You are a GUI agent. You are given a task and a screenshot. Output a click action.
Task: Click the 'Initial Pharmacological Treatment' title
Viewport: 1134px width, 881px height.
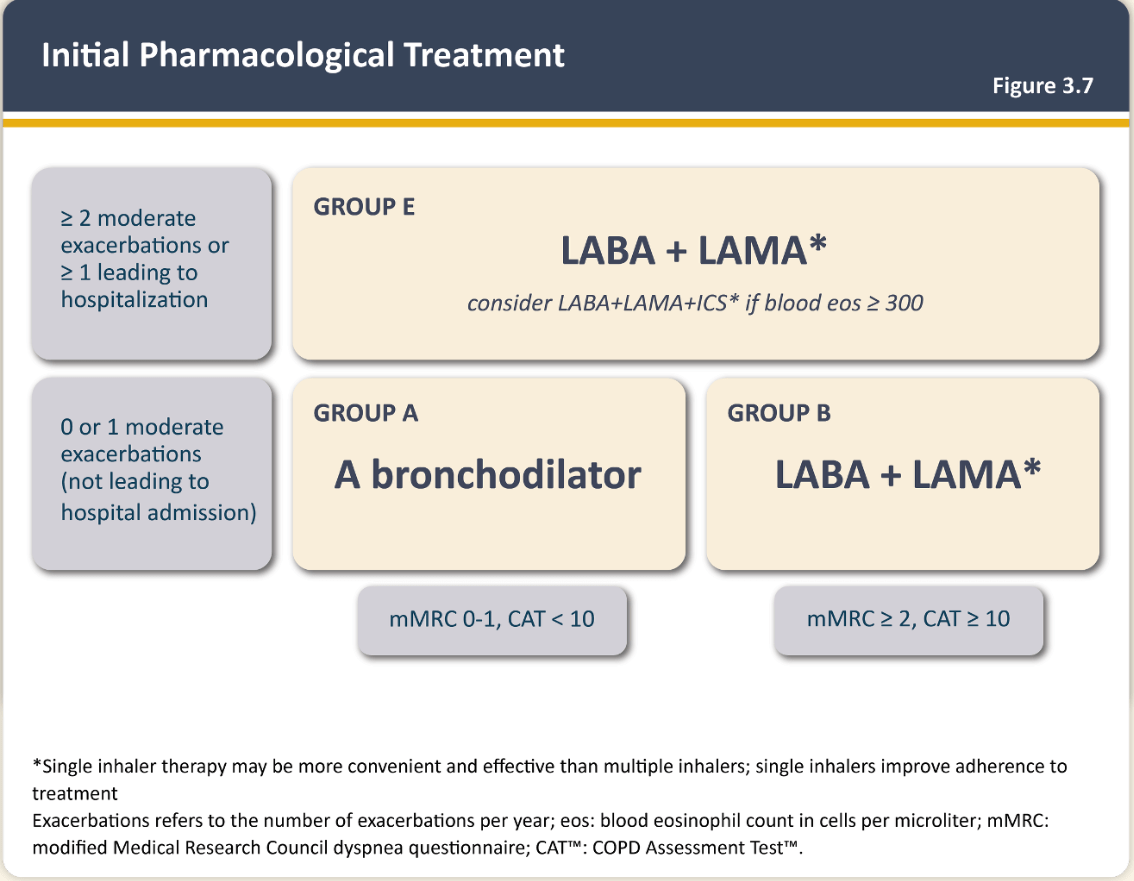click(303, 54)
